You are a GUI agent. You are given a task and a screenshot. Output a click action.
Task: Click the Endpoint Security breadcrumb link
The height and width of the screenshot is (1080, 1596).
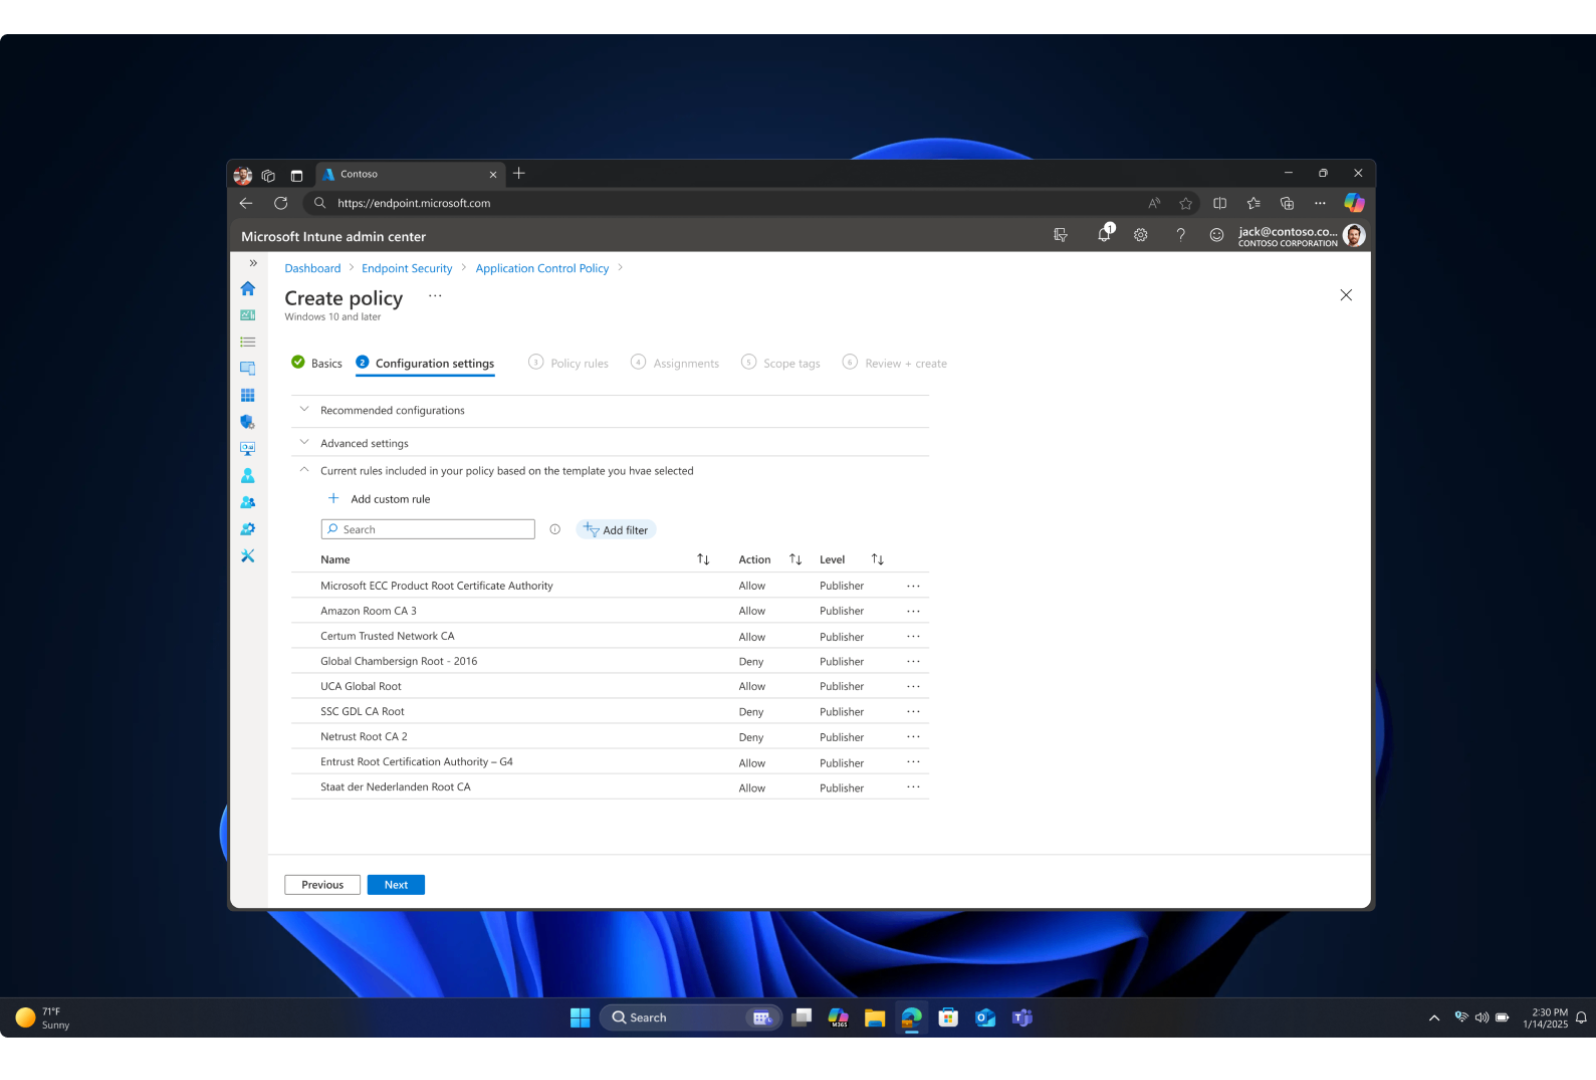[407, 268]
